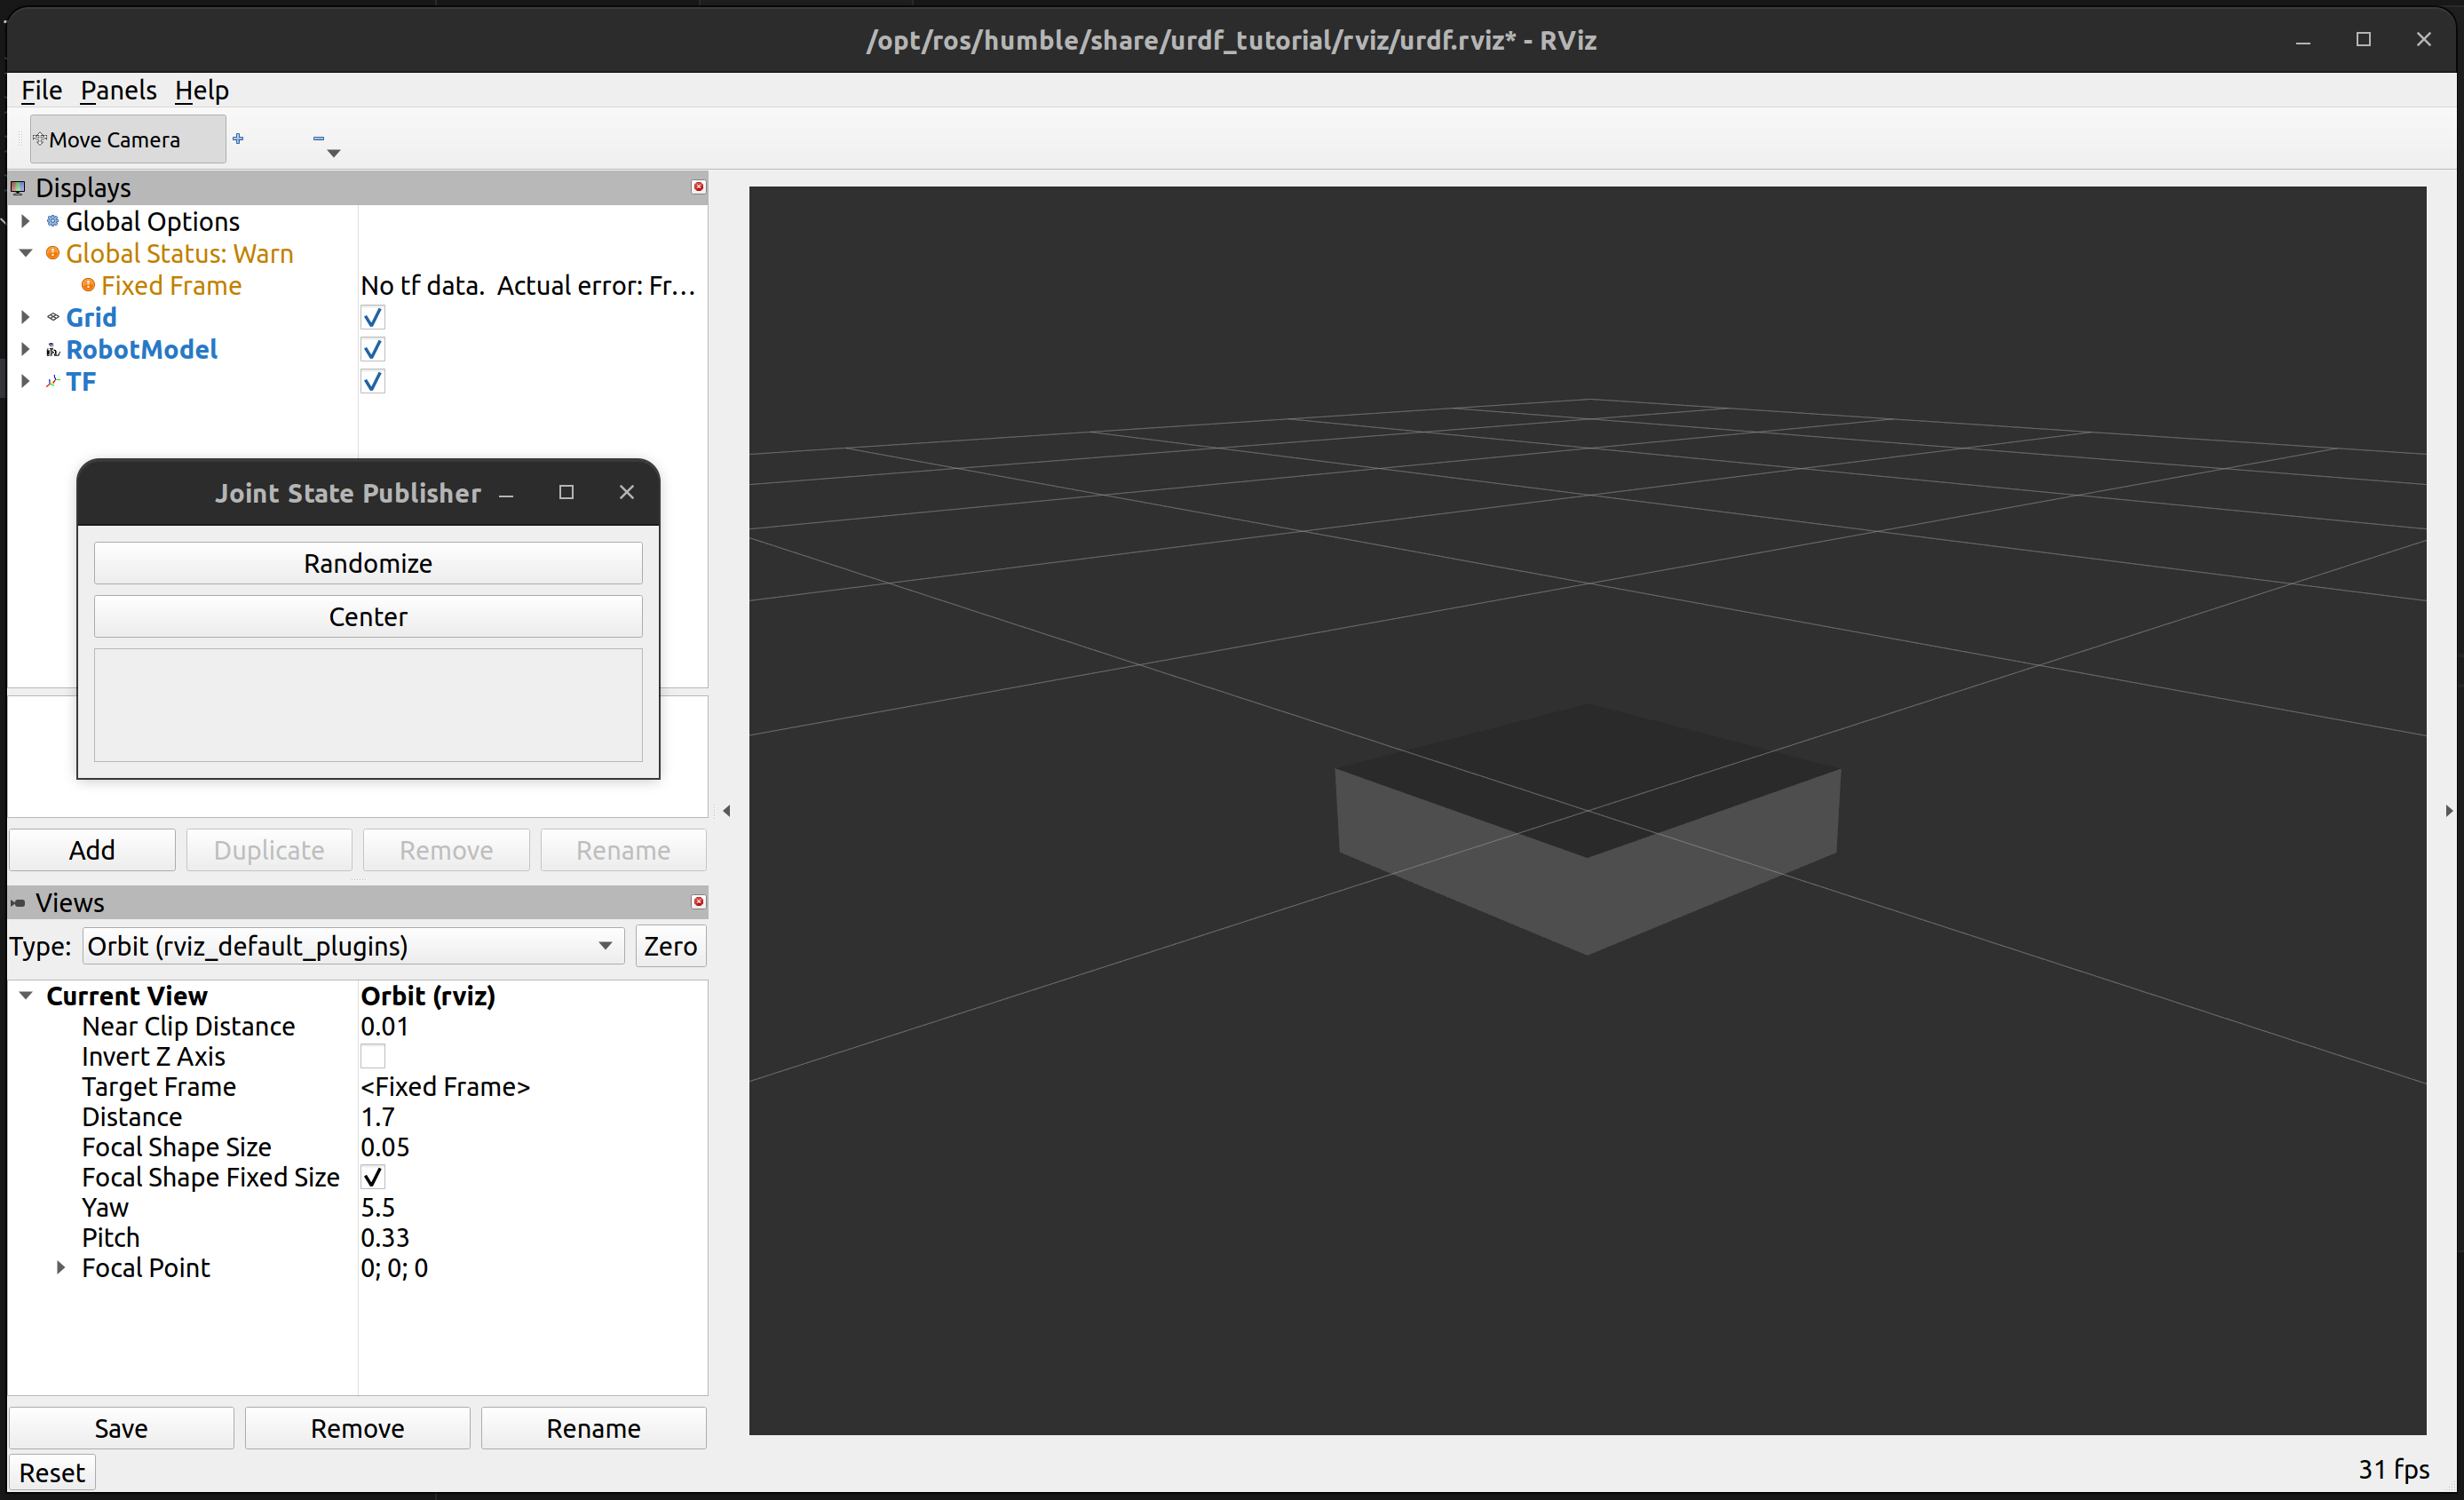Click the Fixed Frame warning icon
The height and width of the screenshot is (1500, 2464).
88,286
